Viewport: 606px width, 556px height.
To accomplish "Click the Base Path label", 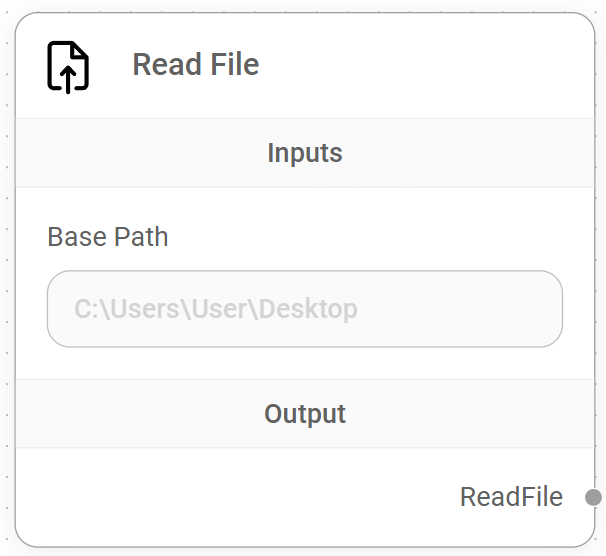I will tap(108, 237).
